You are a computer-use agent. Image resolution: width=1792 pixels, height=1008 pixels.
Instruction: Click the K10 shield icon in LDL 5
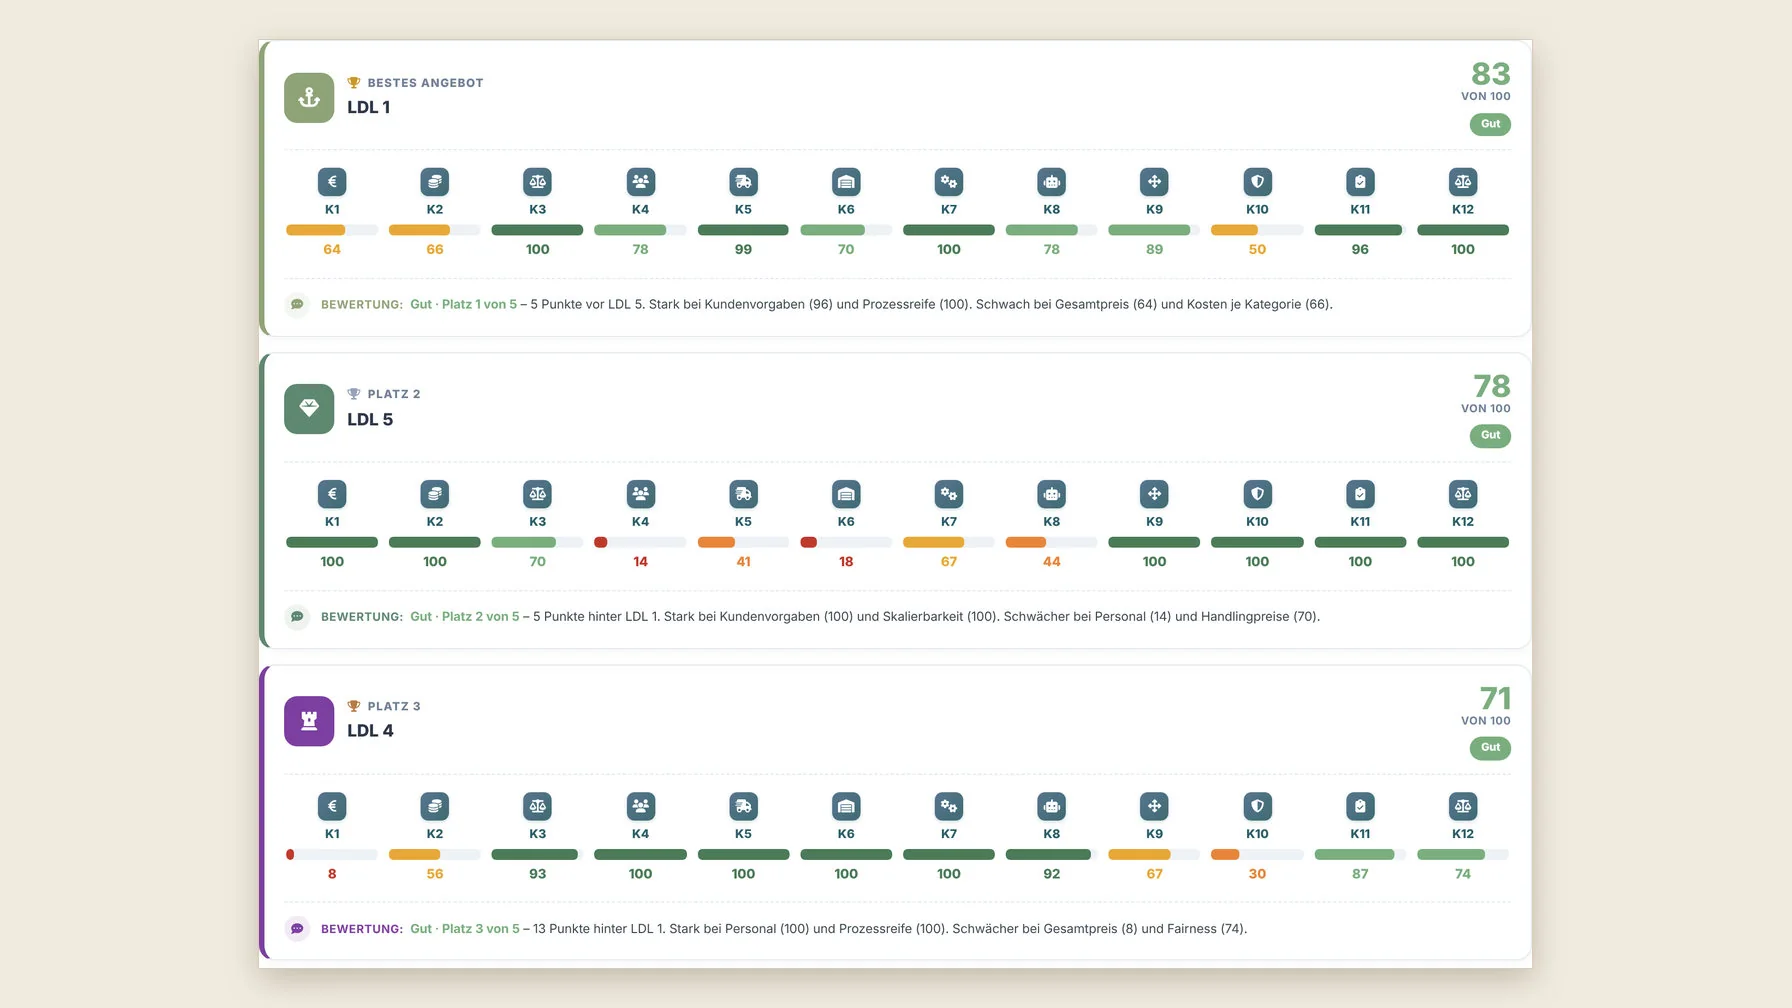pos(1257,494)
